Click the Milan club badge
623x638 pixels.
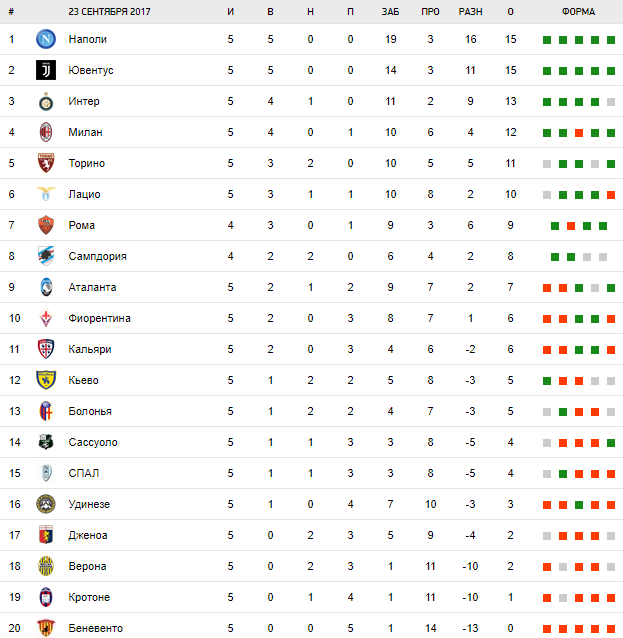(x=45, y=132)
